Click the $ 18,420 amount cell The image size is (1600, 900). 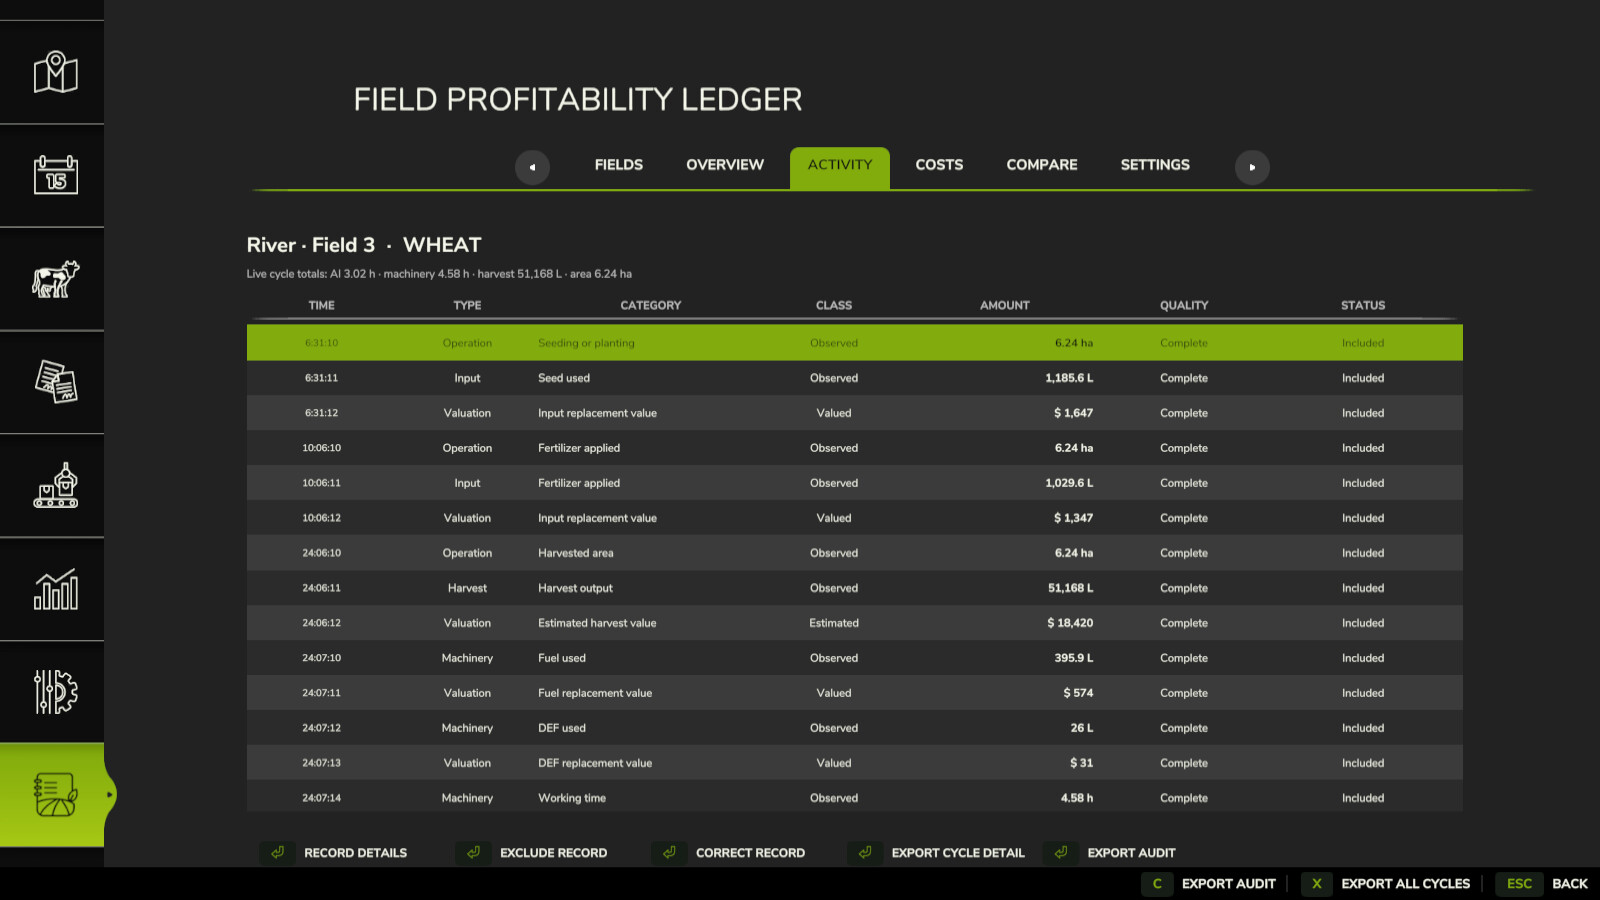[x=1070, y=623]
